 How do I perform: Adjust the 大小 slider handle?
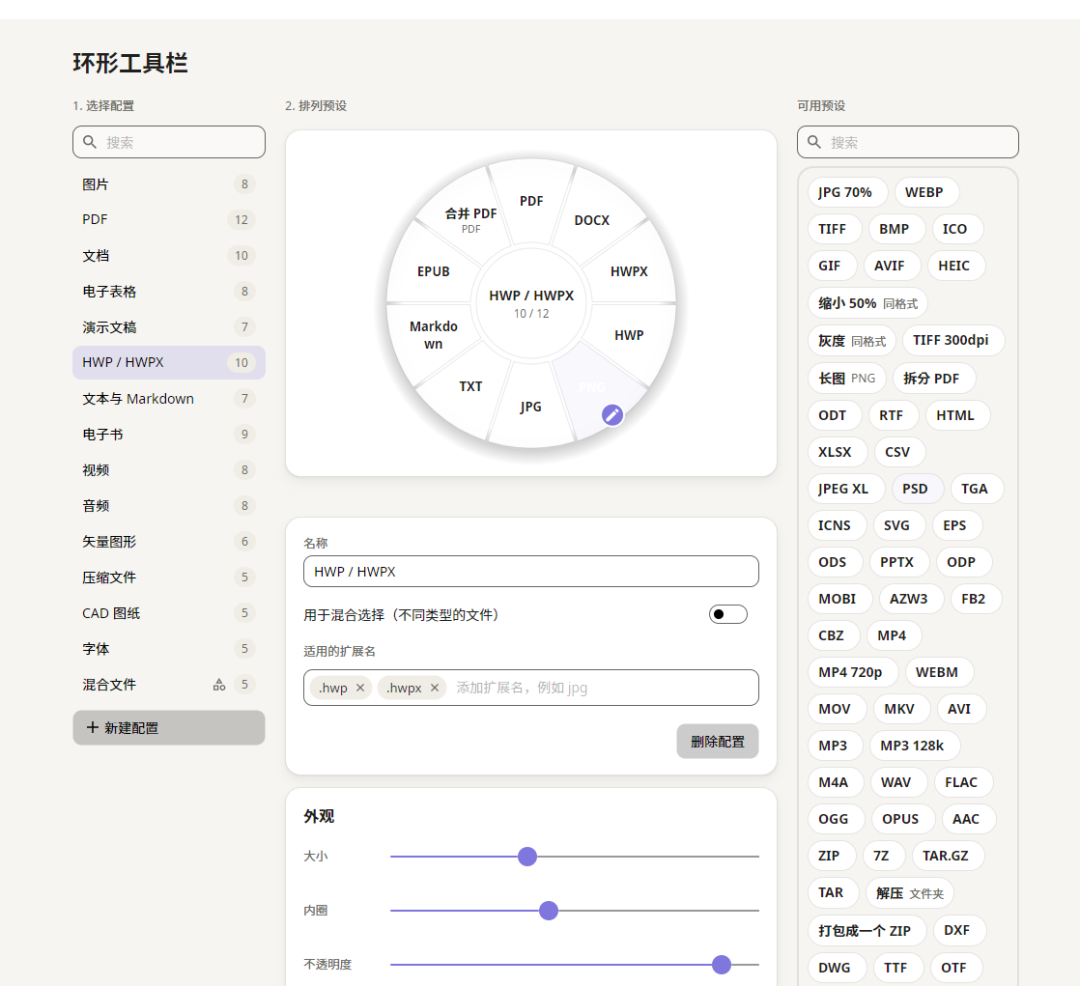coord(528,857)
